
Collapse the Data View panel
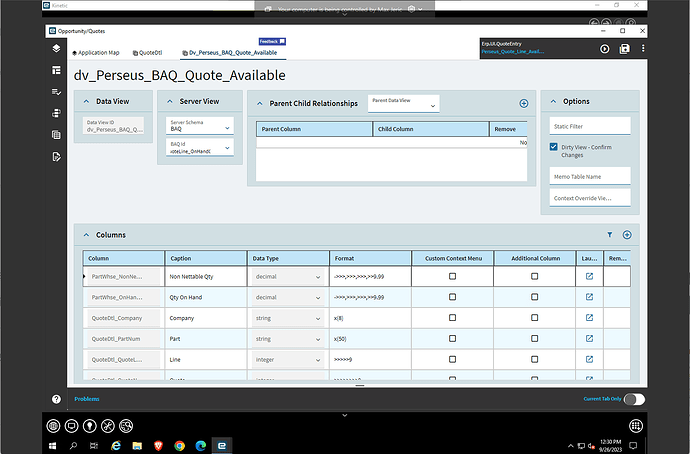86,101
